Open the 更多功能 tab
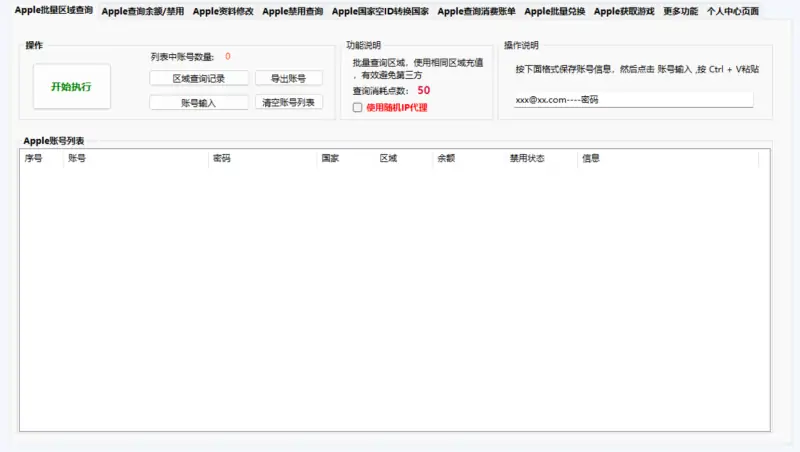 (680, 11)
